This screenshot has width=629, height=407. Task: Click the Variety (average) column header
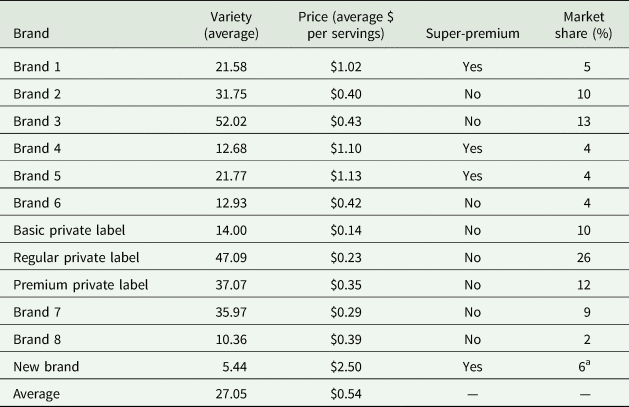click(231, 25)
